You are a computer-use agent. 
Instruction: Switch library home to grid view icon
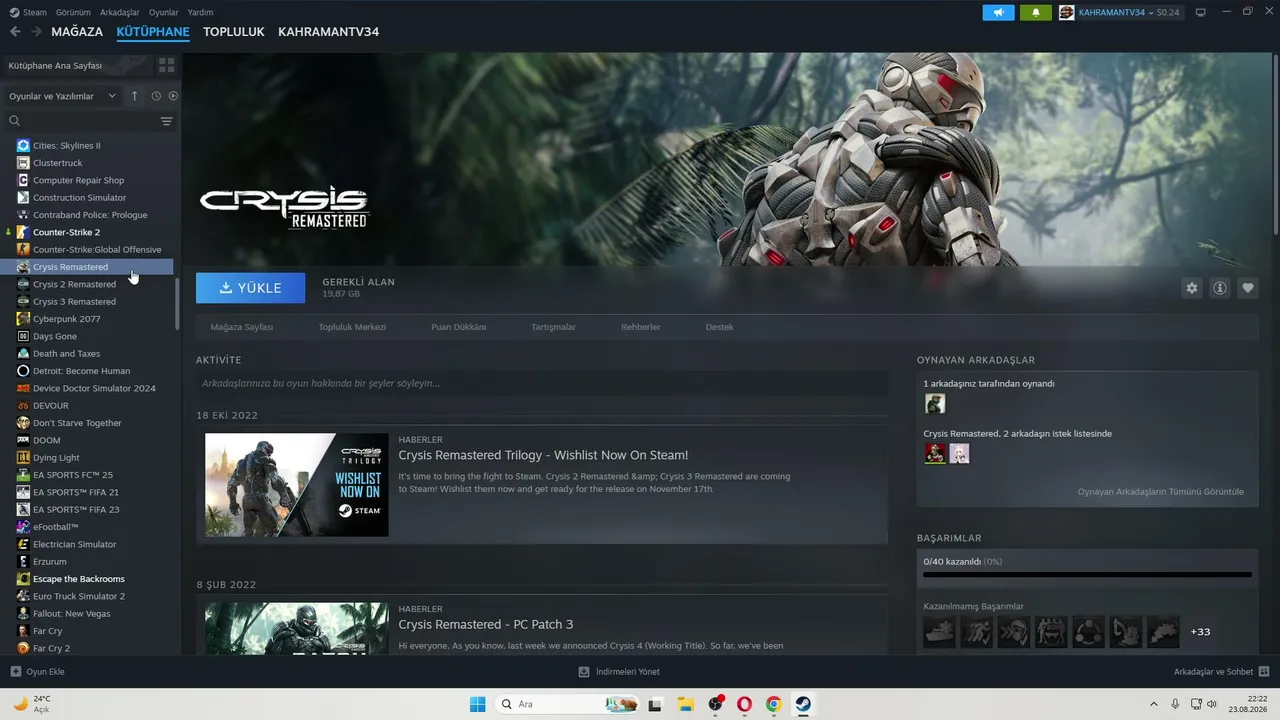click(x=166, y=65)
